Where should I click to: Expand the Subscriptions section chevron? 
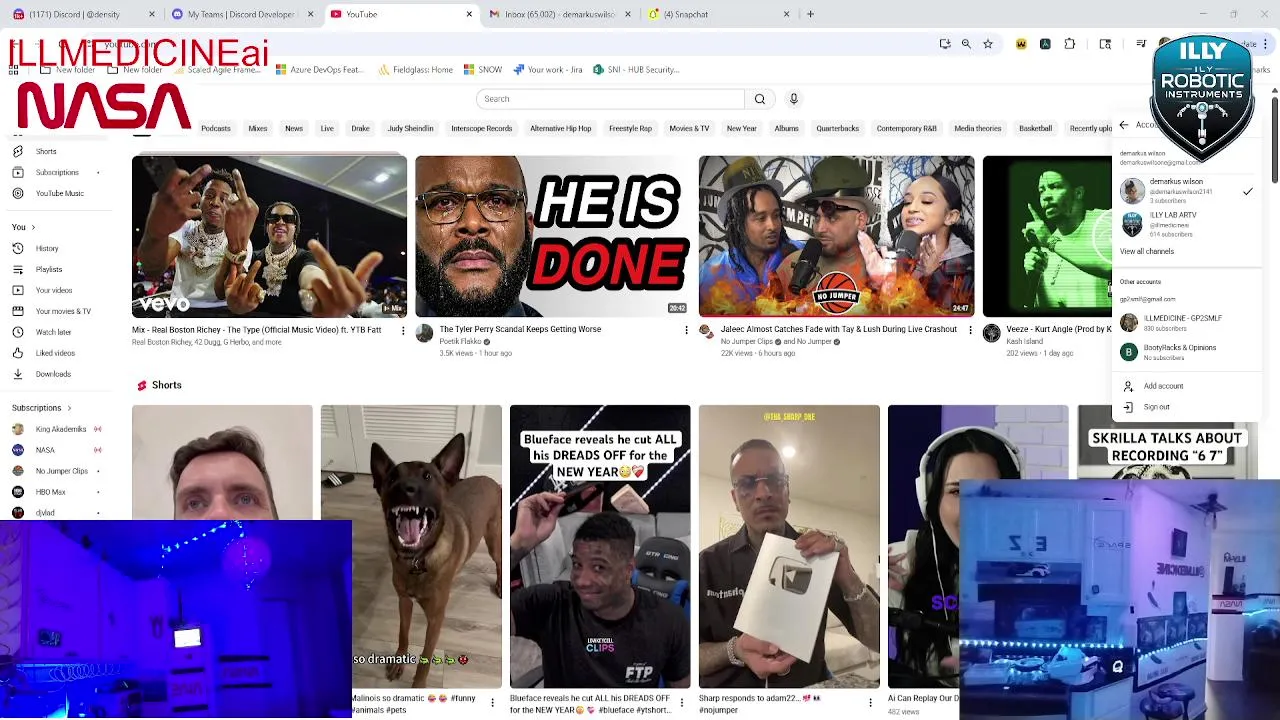[x=69, y=408]
